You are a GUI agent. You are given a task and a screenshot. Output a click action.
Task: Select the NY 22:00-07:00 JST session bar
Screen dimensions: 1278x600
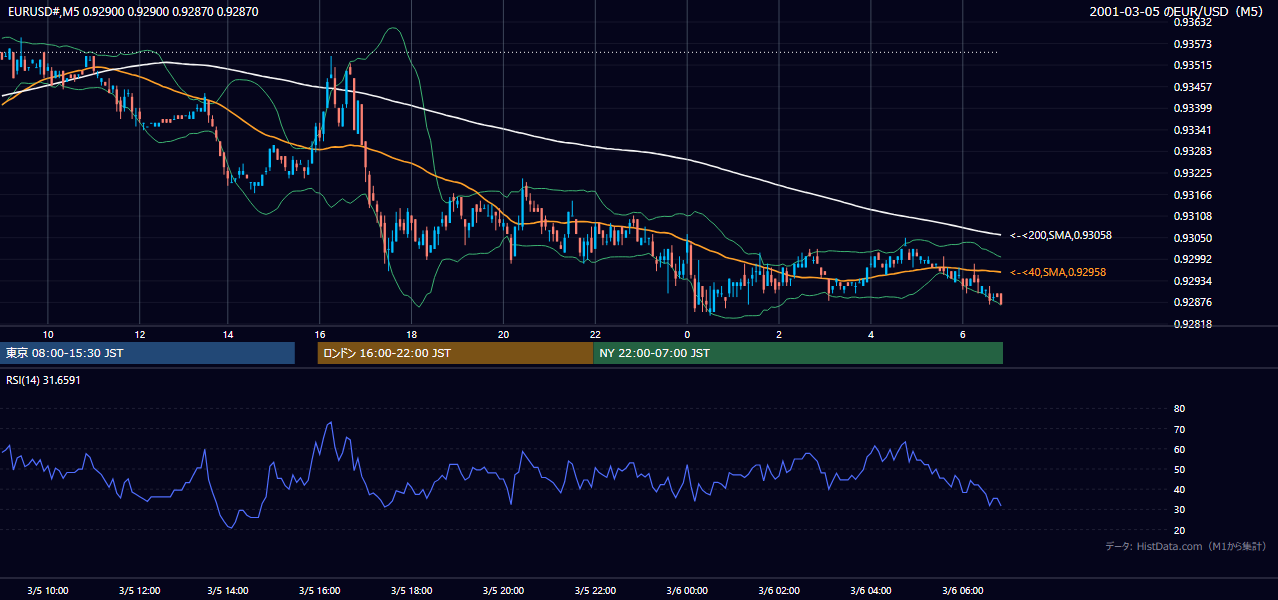pos(798,353)
